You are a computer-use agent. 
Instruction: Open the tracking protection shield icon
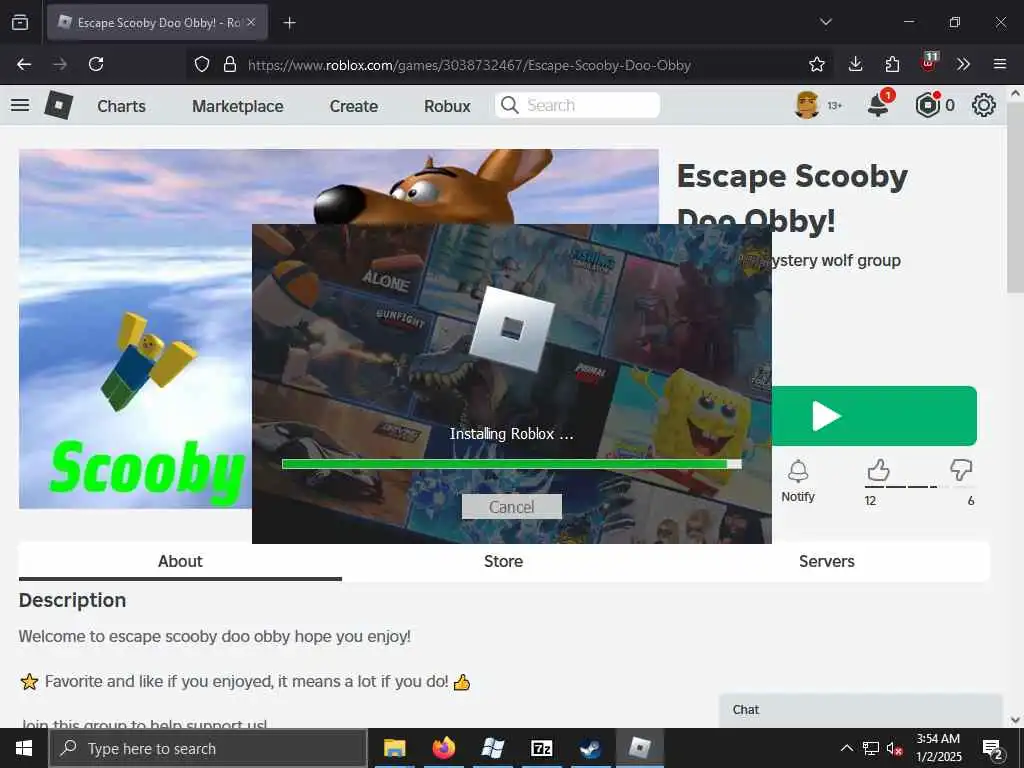[x=202, y=65]
